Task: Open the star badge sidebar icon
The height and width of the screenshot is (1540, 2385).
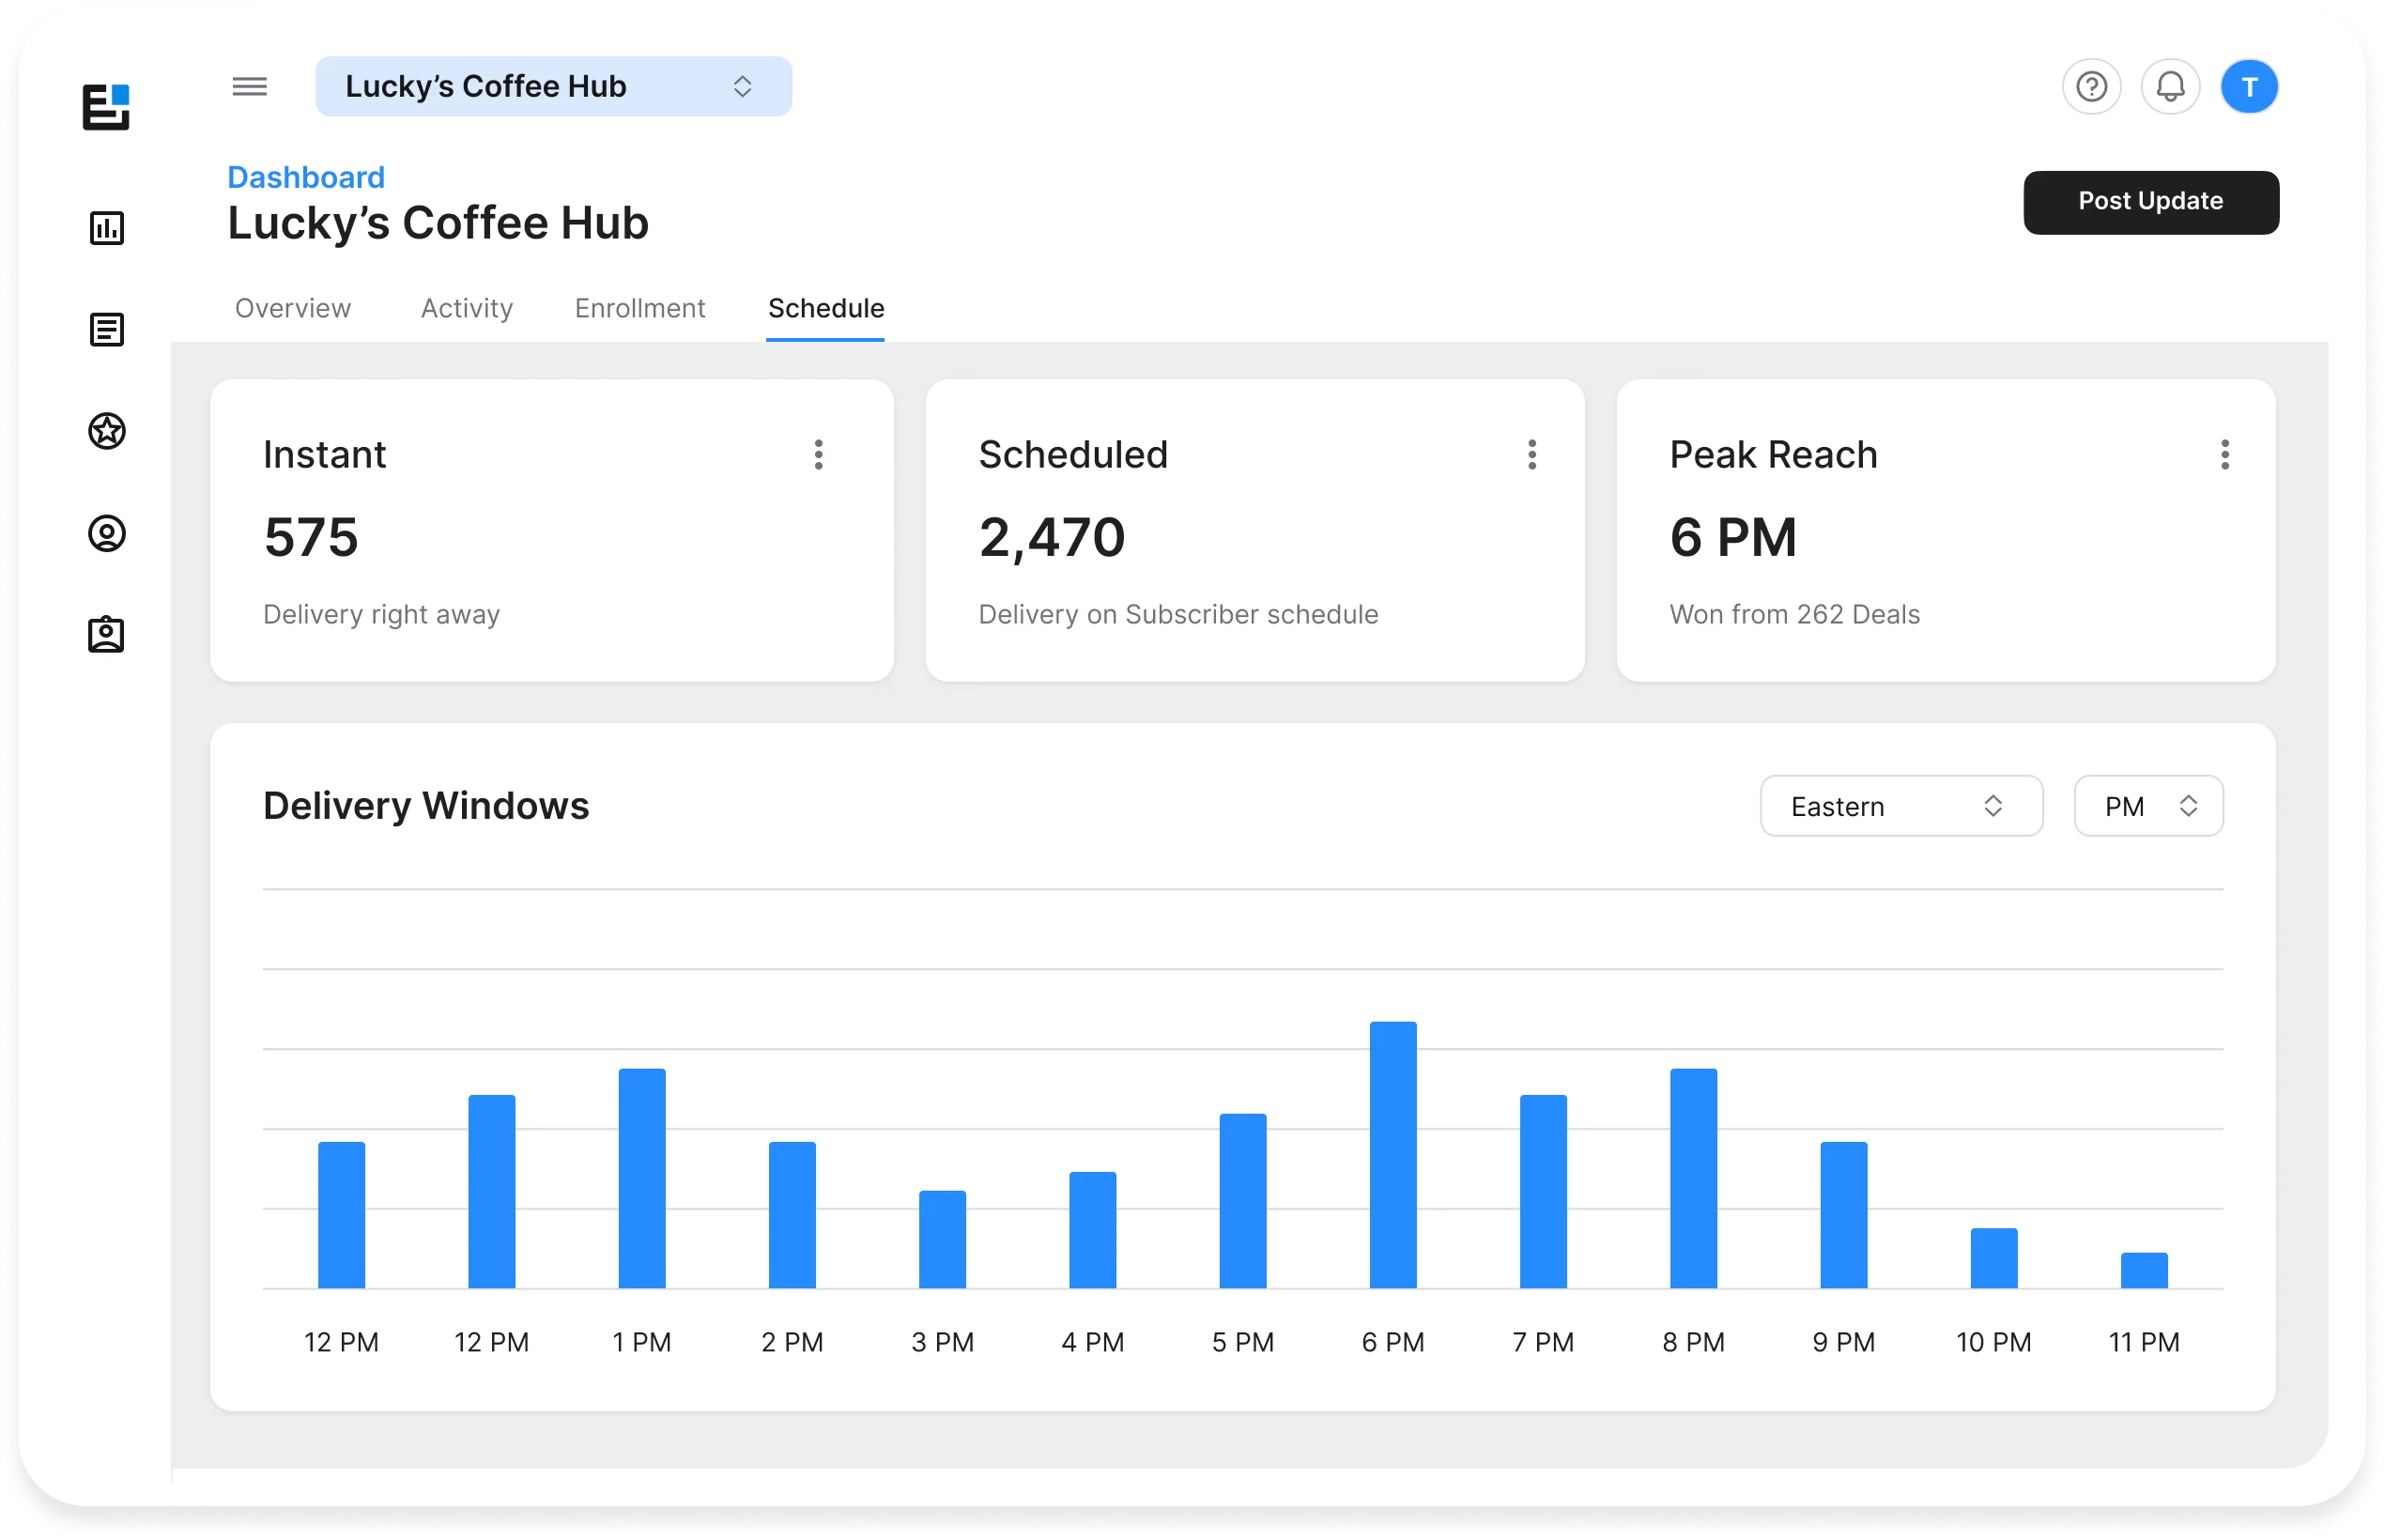Action: click(x=107, y=431)
